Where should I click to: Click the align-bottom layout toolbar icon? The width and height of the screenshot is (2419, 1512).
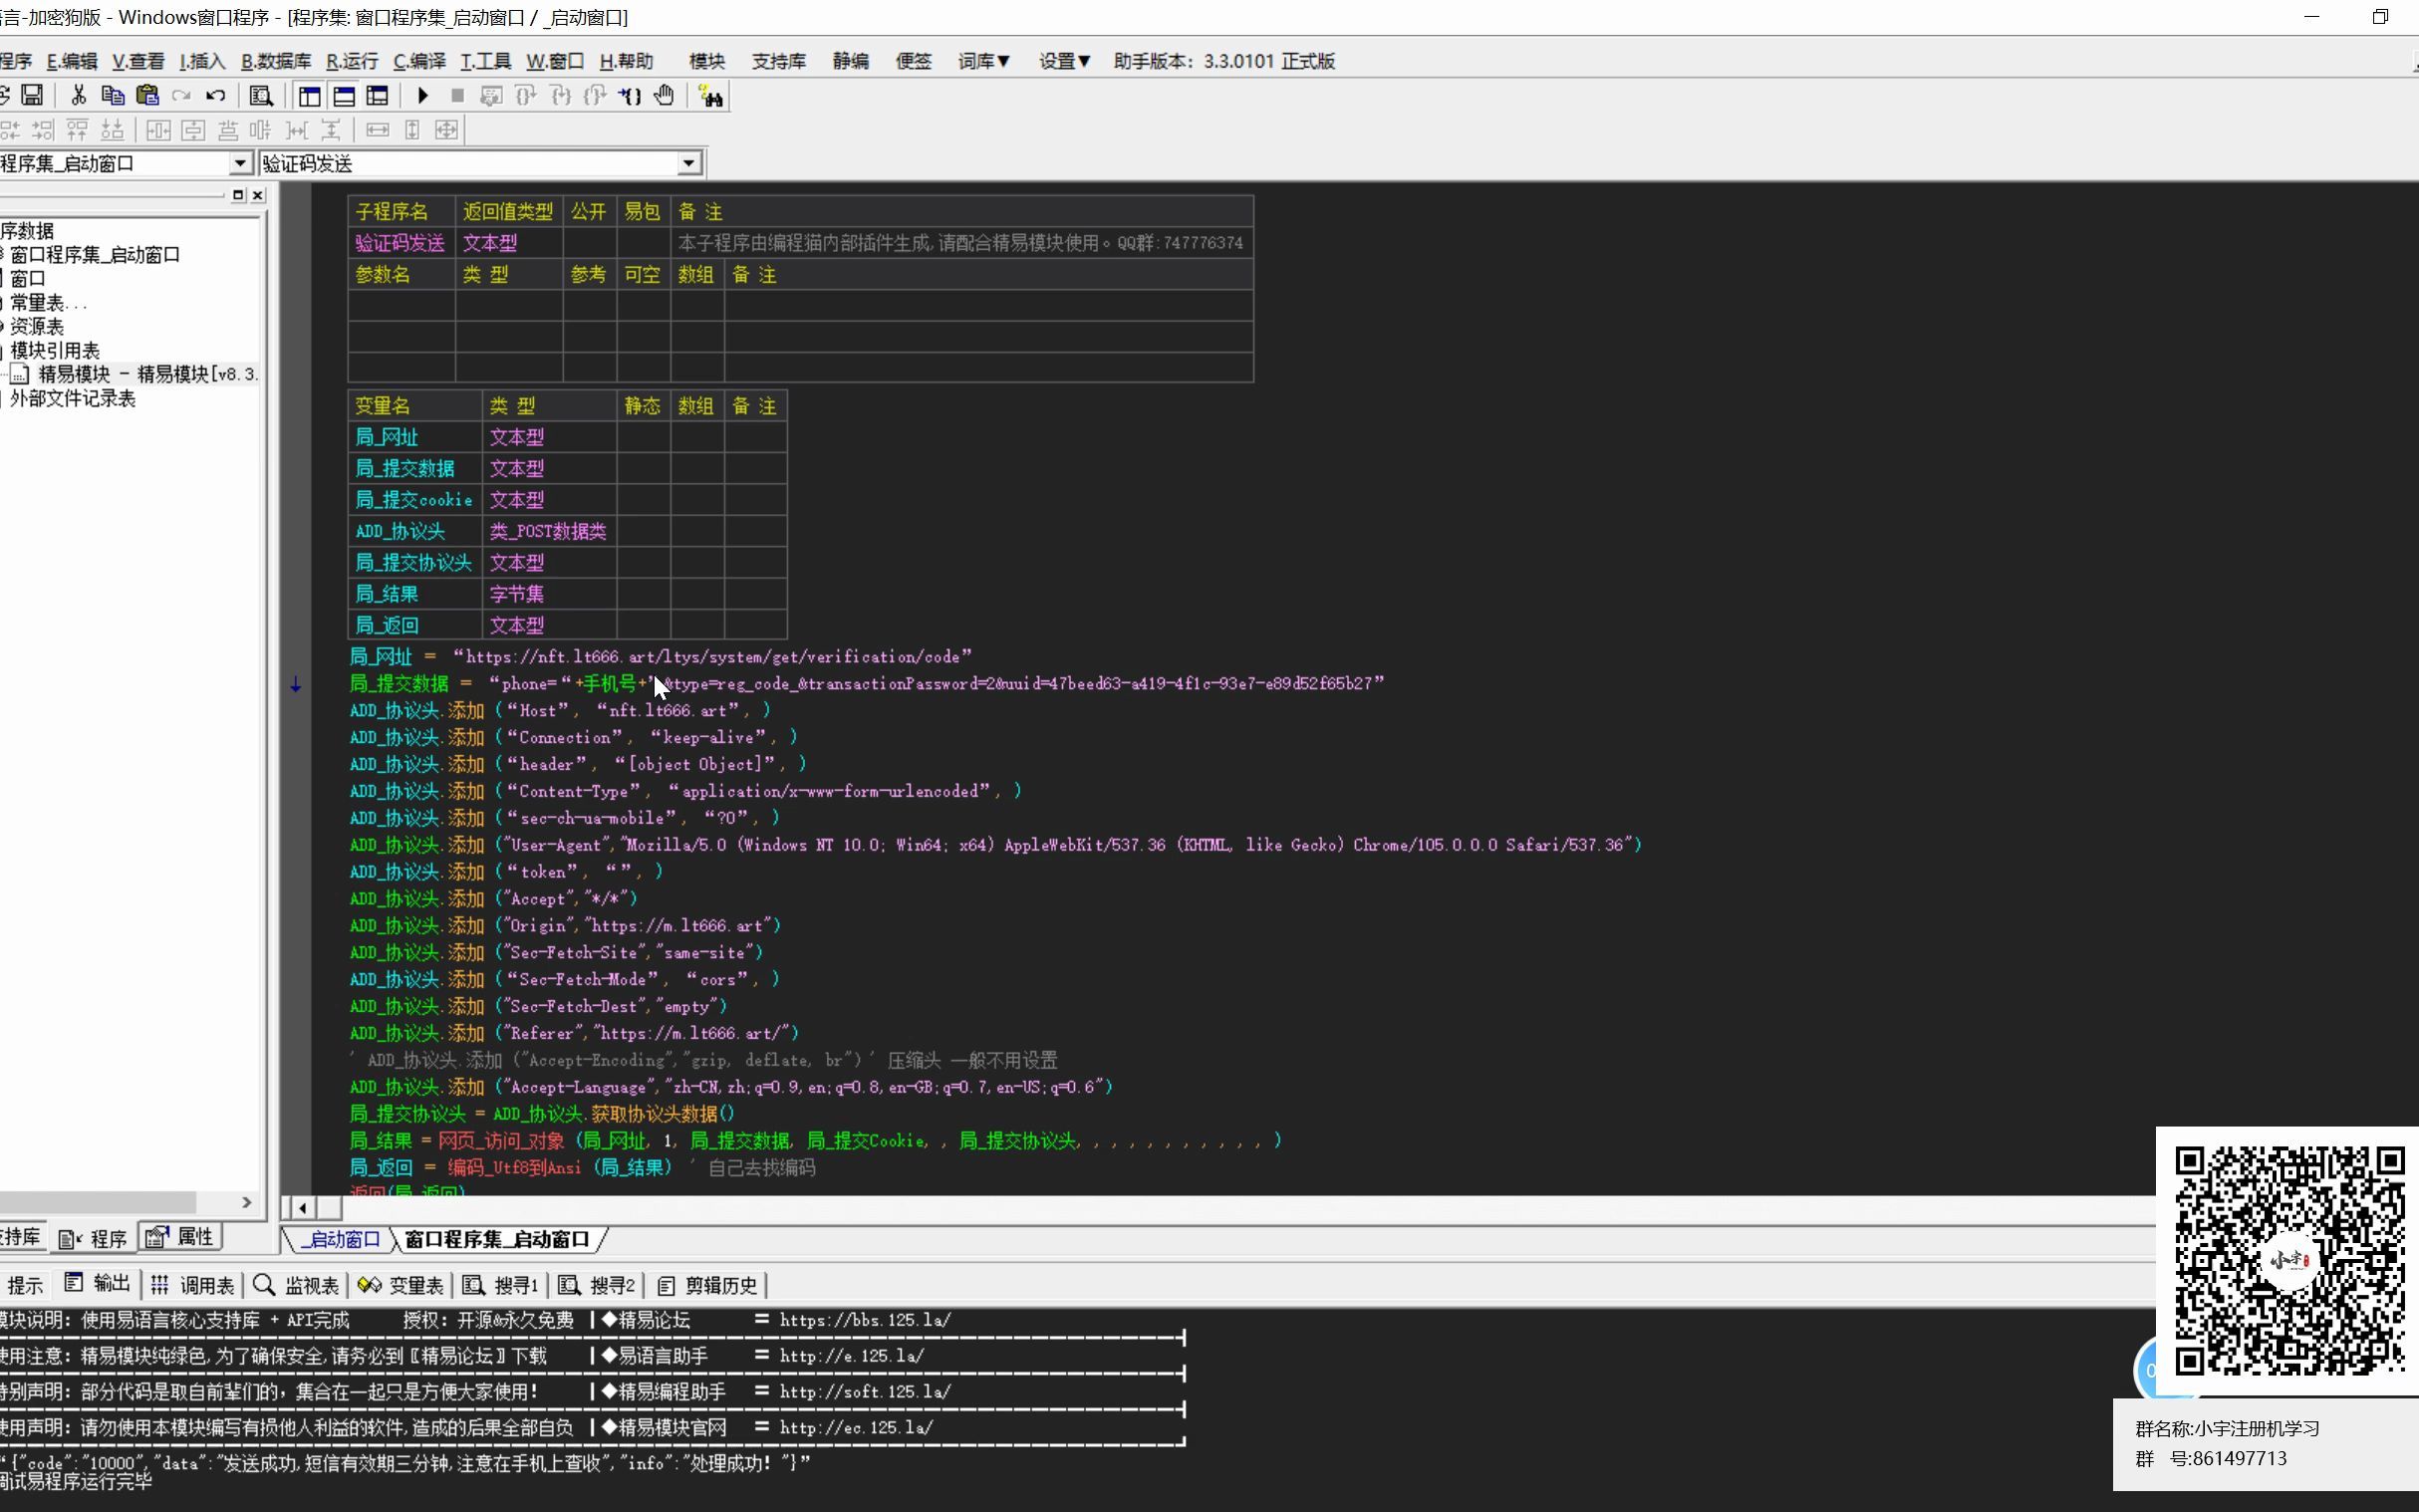(x=112, y=130)
